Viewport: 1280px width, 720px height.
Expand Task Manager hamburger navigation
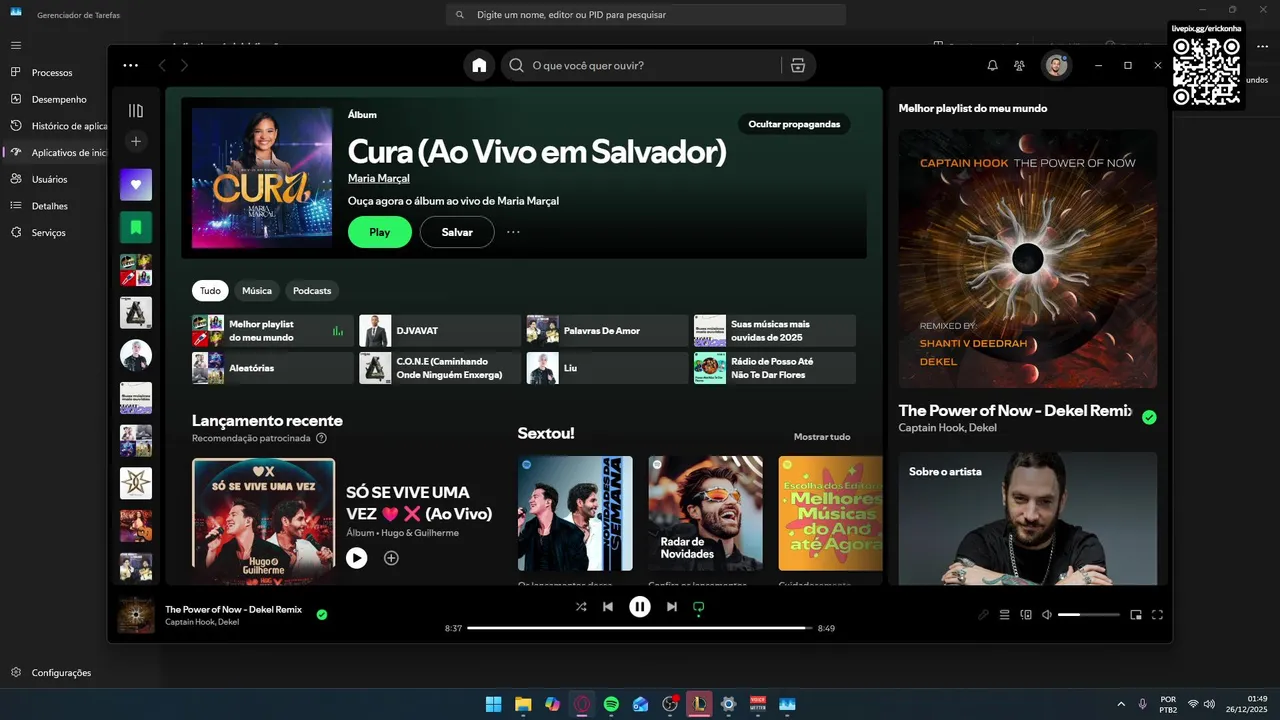coord(16,45)
